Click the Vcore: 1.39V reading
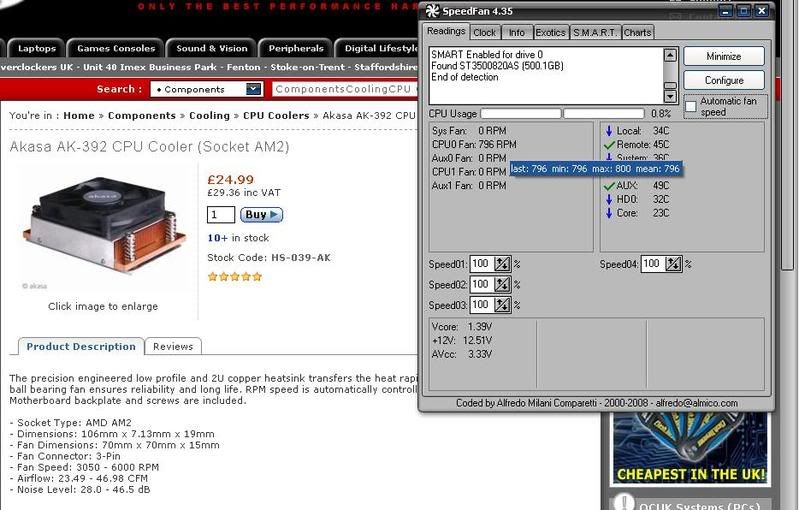This screenshot has height=510, width=799. pos(462,327)
